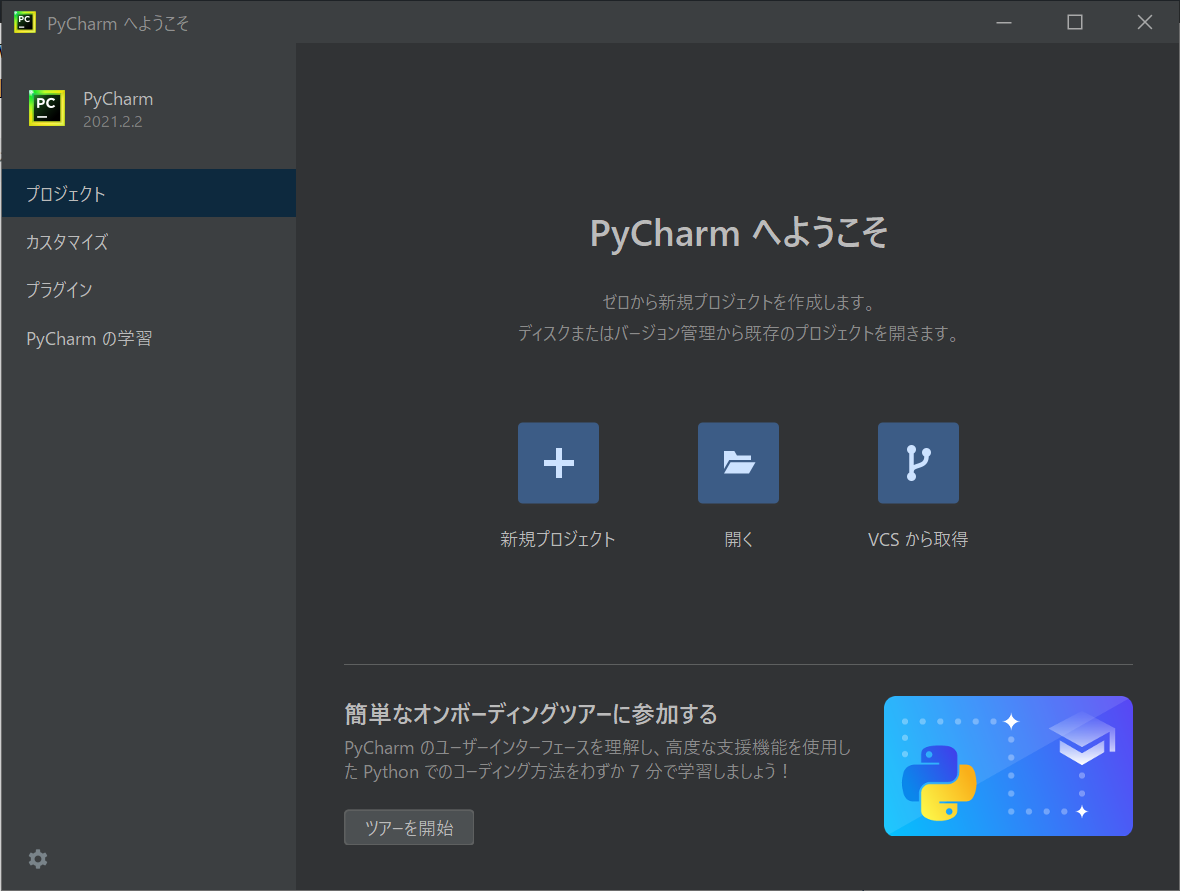Switch to the カスタマイズ tab
Viewport: 1180px width, 891px height.
(148, 242)
